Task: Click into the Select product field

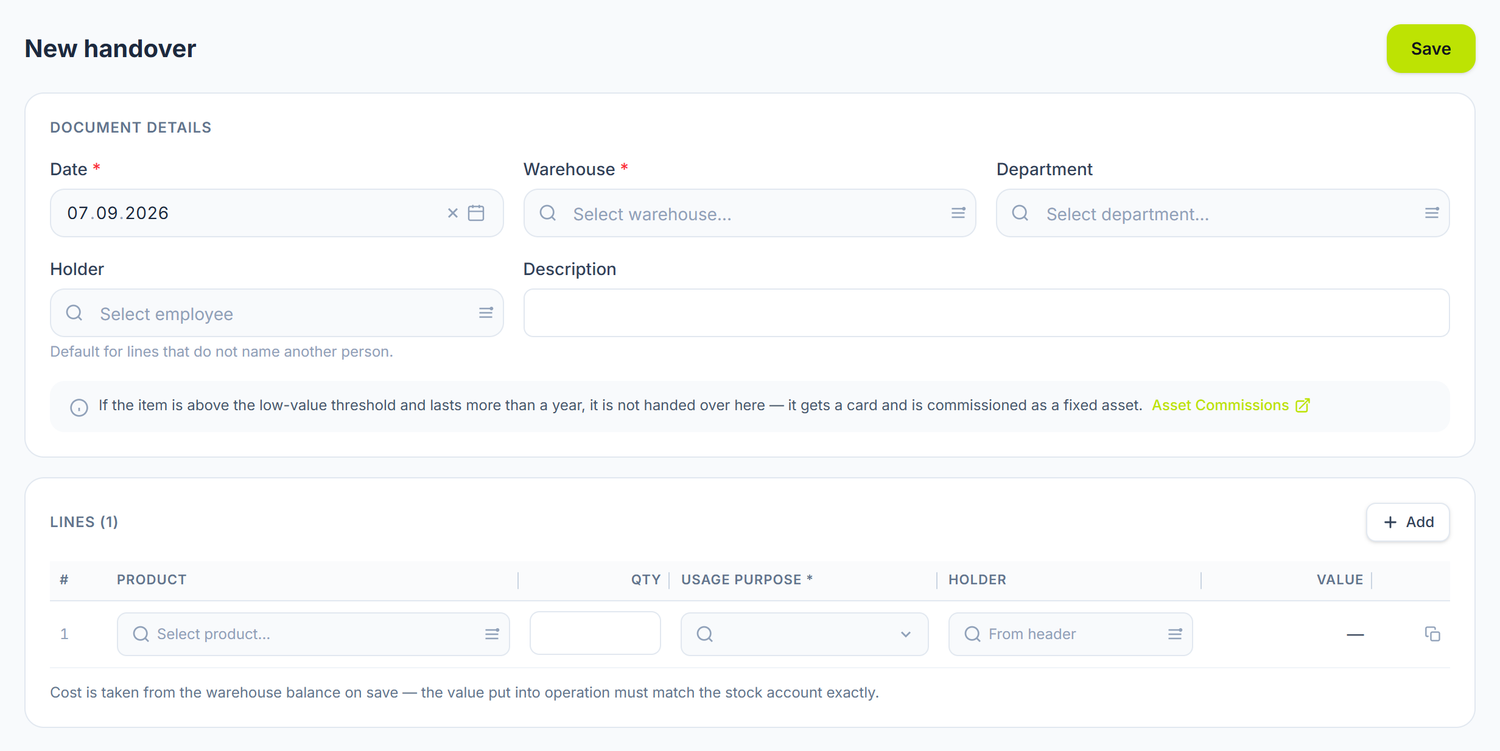Action: click(313, 634)
